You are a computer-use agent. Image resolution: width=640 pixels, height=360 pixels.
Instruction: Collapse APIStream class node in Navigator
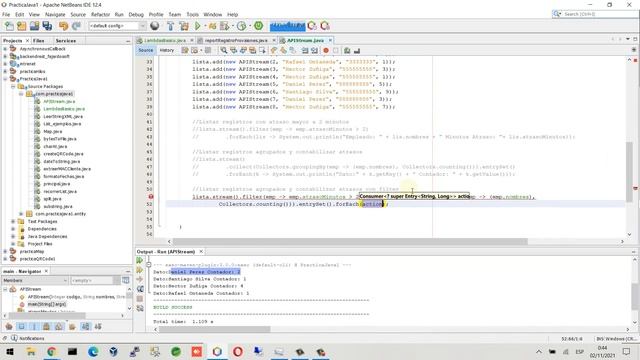pos(5,289)
